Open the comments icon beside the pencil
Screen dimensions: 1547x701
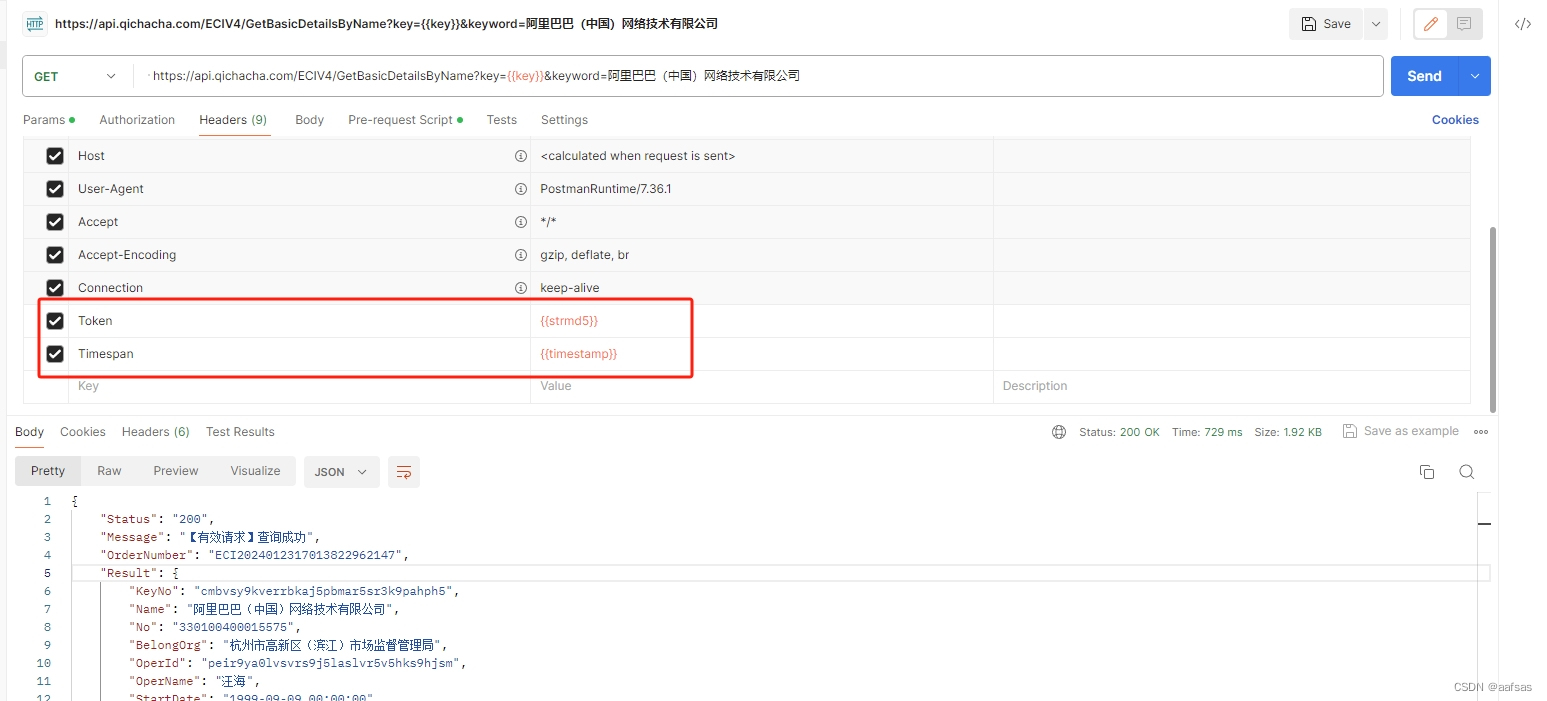pos(1464,24)
